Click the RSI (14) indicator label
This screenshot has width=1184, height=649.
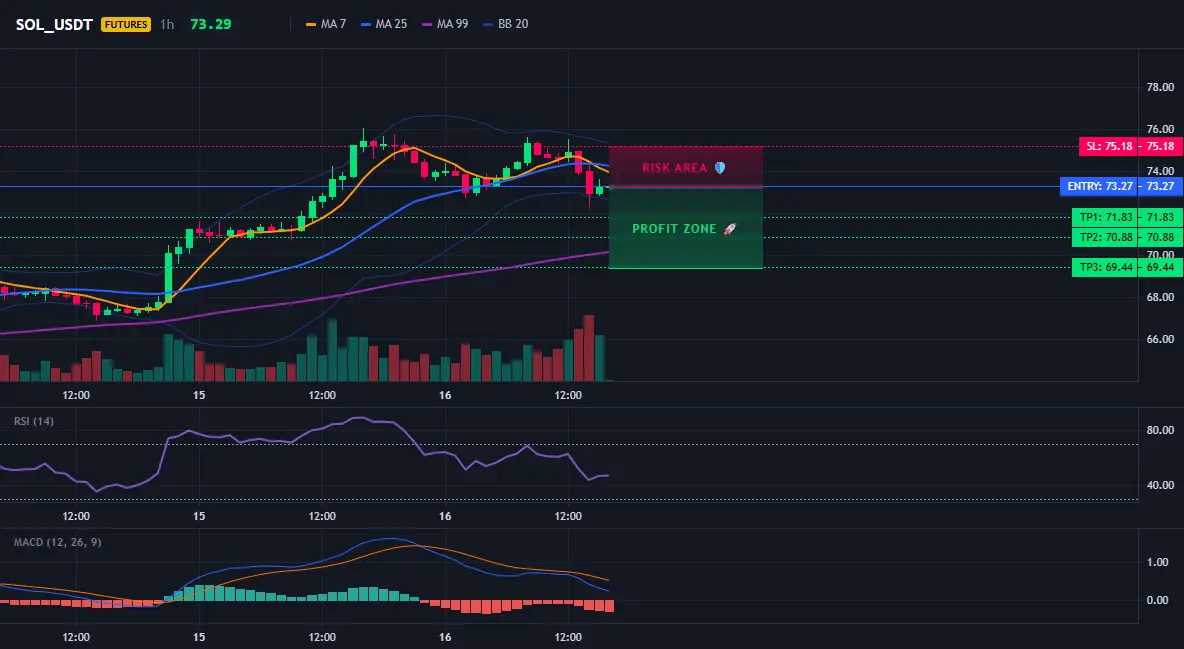(34, 421)
